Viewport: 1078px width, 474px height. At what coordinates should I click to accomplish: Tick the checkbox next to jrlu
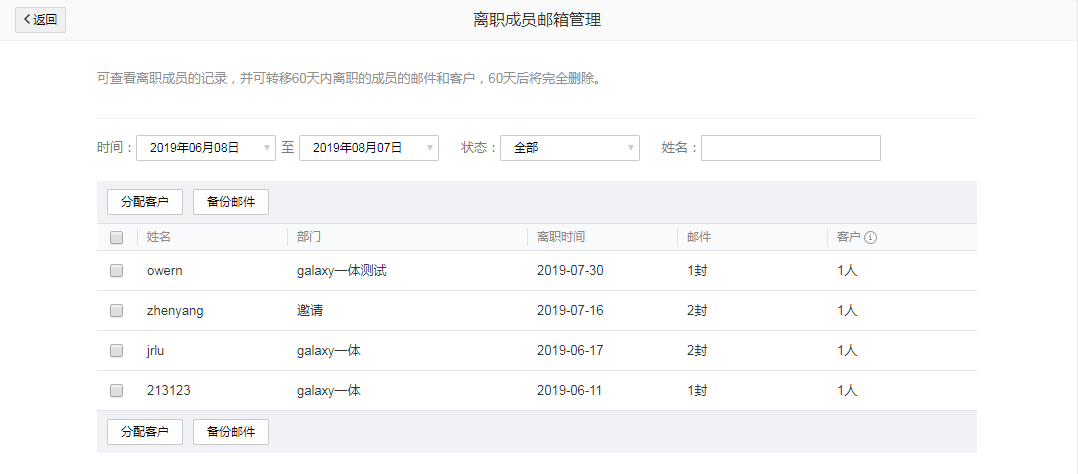116,351
